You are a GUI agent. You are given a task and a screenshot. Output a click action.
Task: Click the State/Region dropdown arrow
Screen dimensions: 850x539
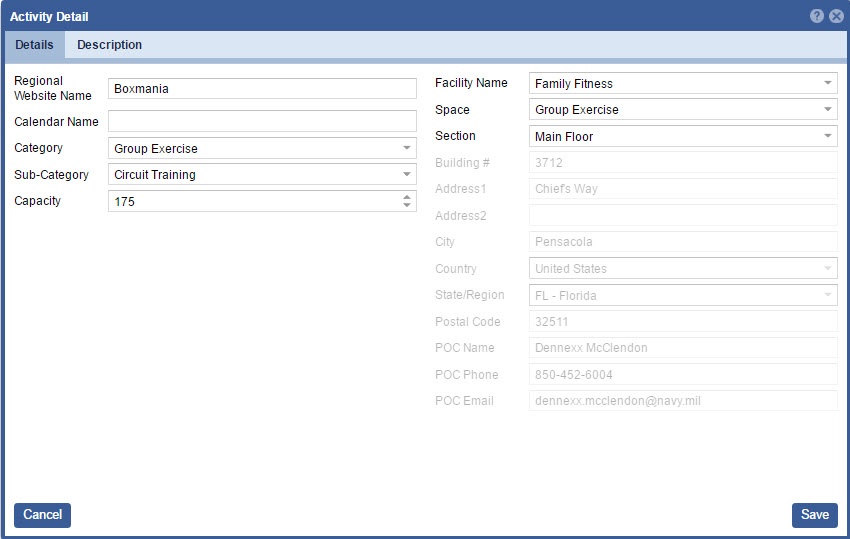tap(828, 295)
